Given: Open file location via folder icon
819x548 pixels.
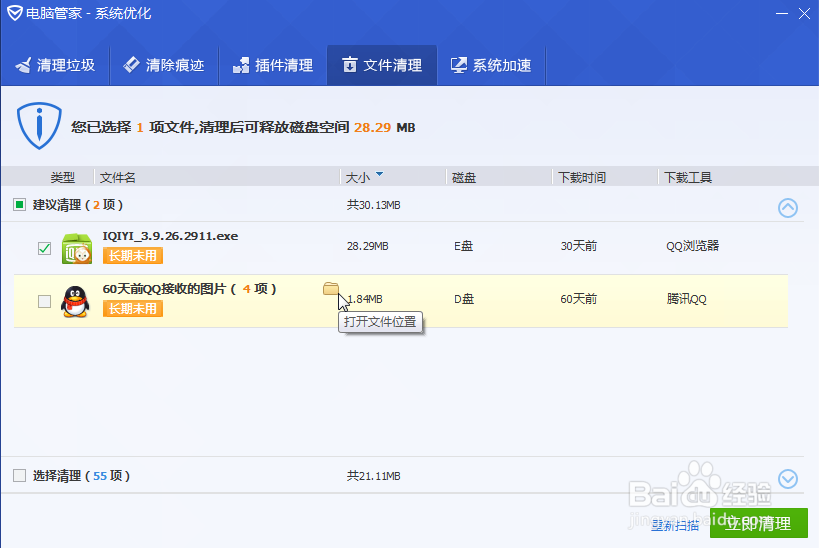Looking at the screenshot, I should (331, 288).
